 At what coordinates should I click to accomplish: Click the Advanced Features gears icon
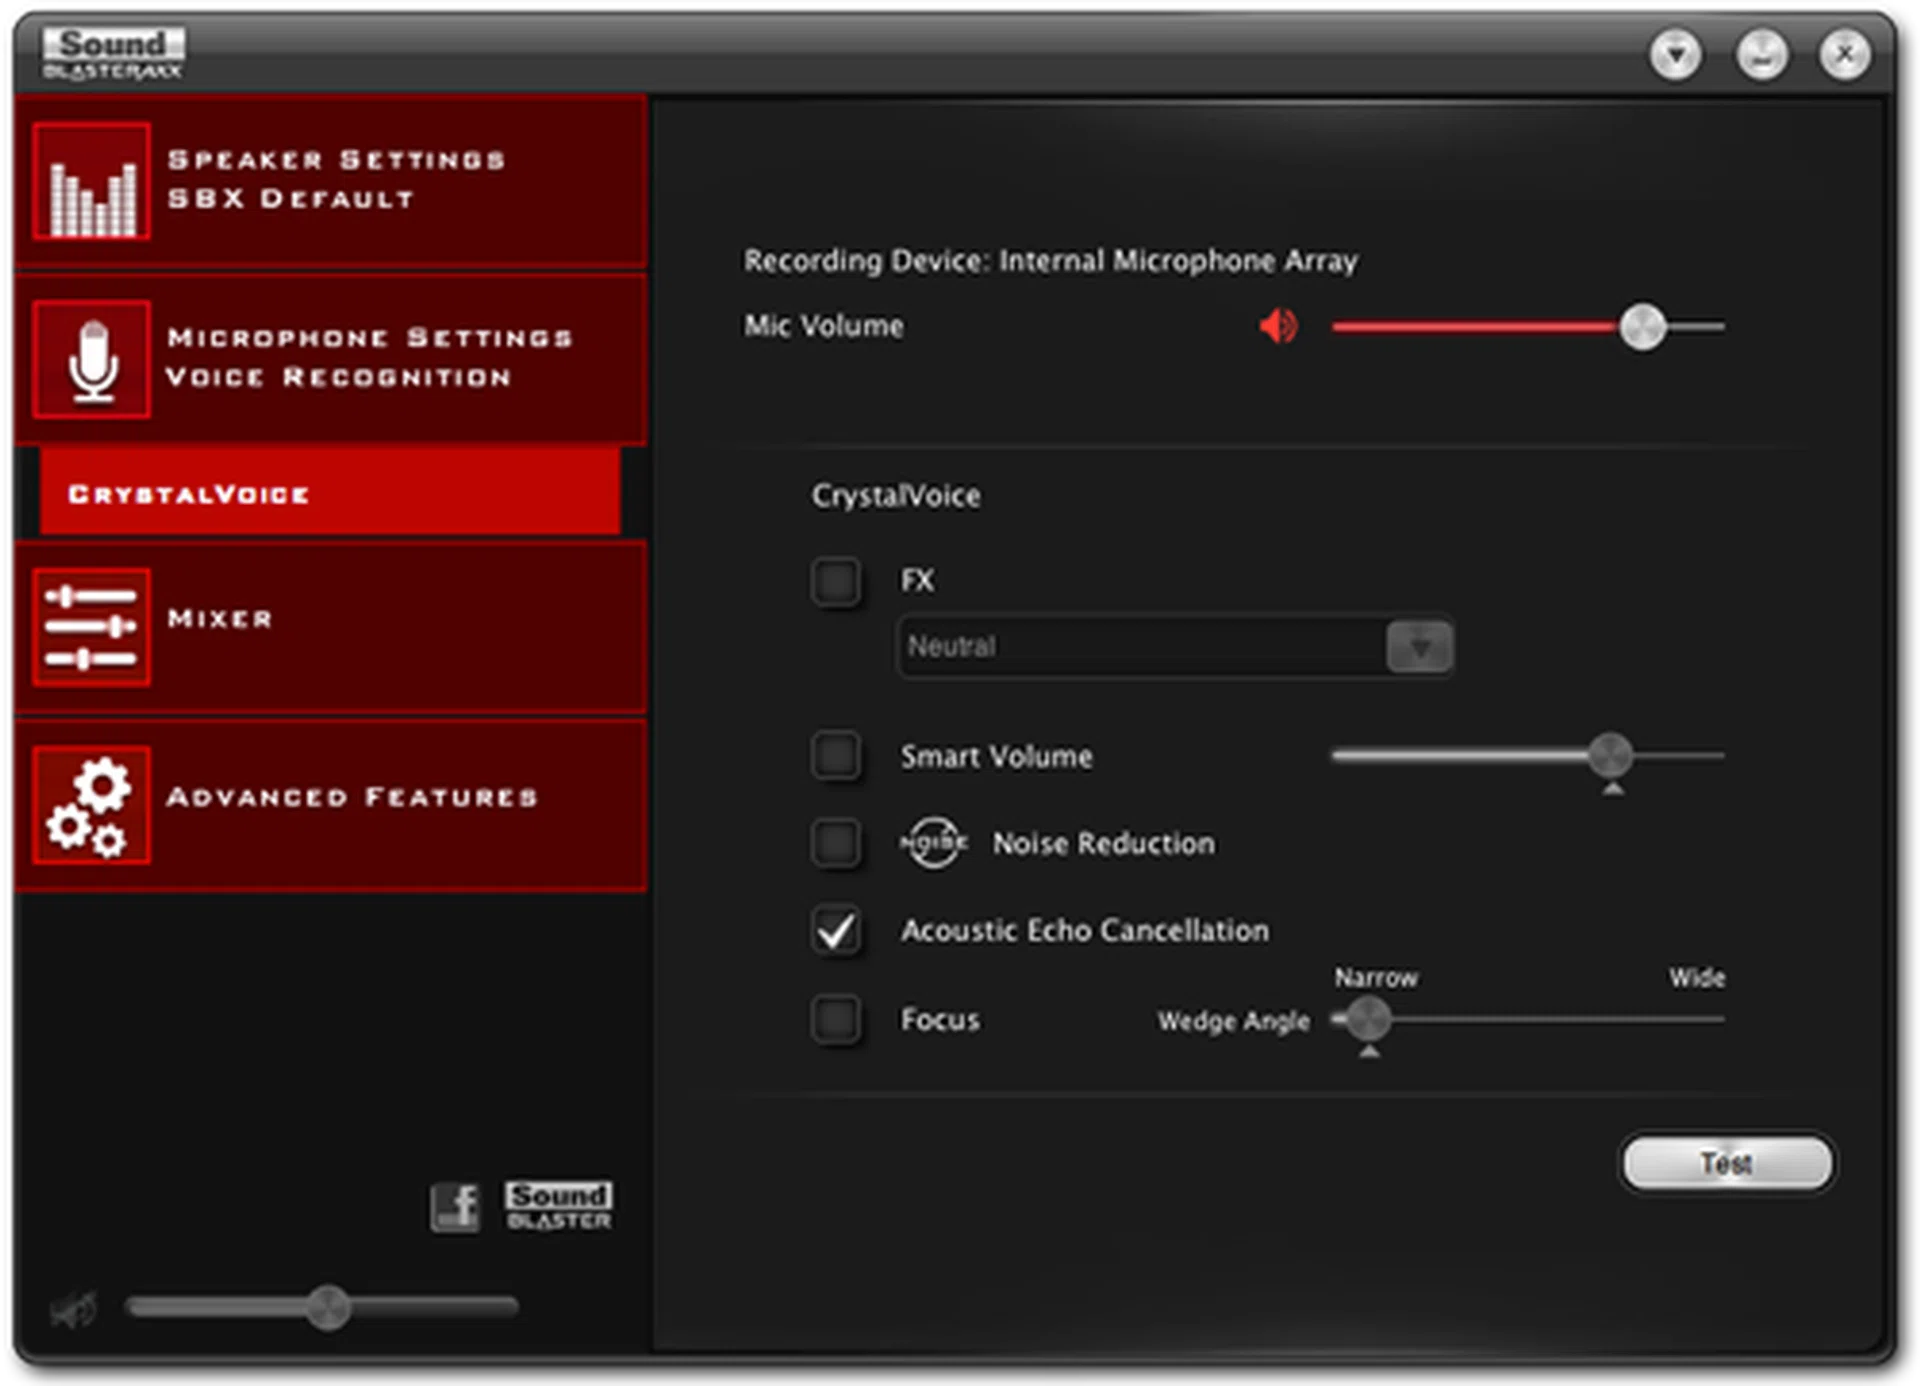tap(91, 805)
